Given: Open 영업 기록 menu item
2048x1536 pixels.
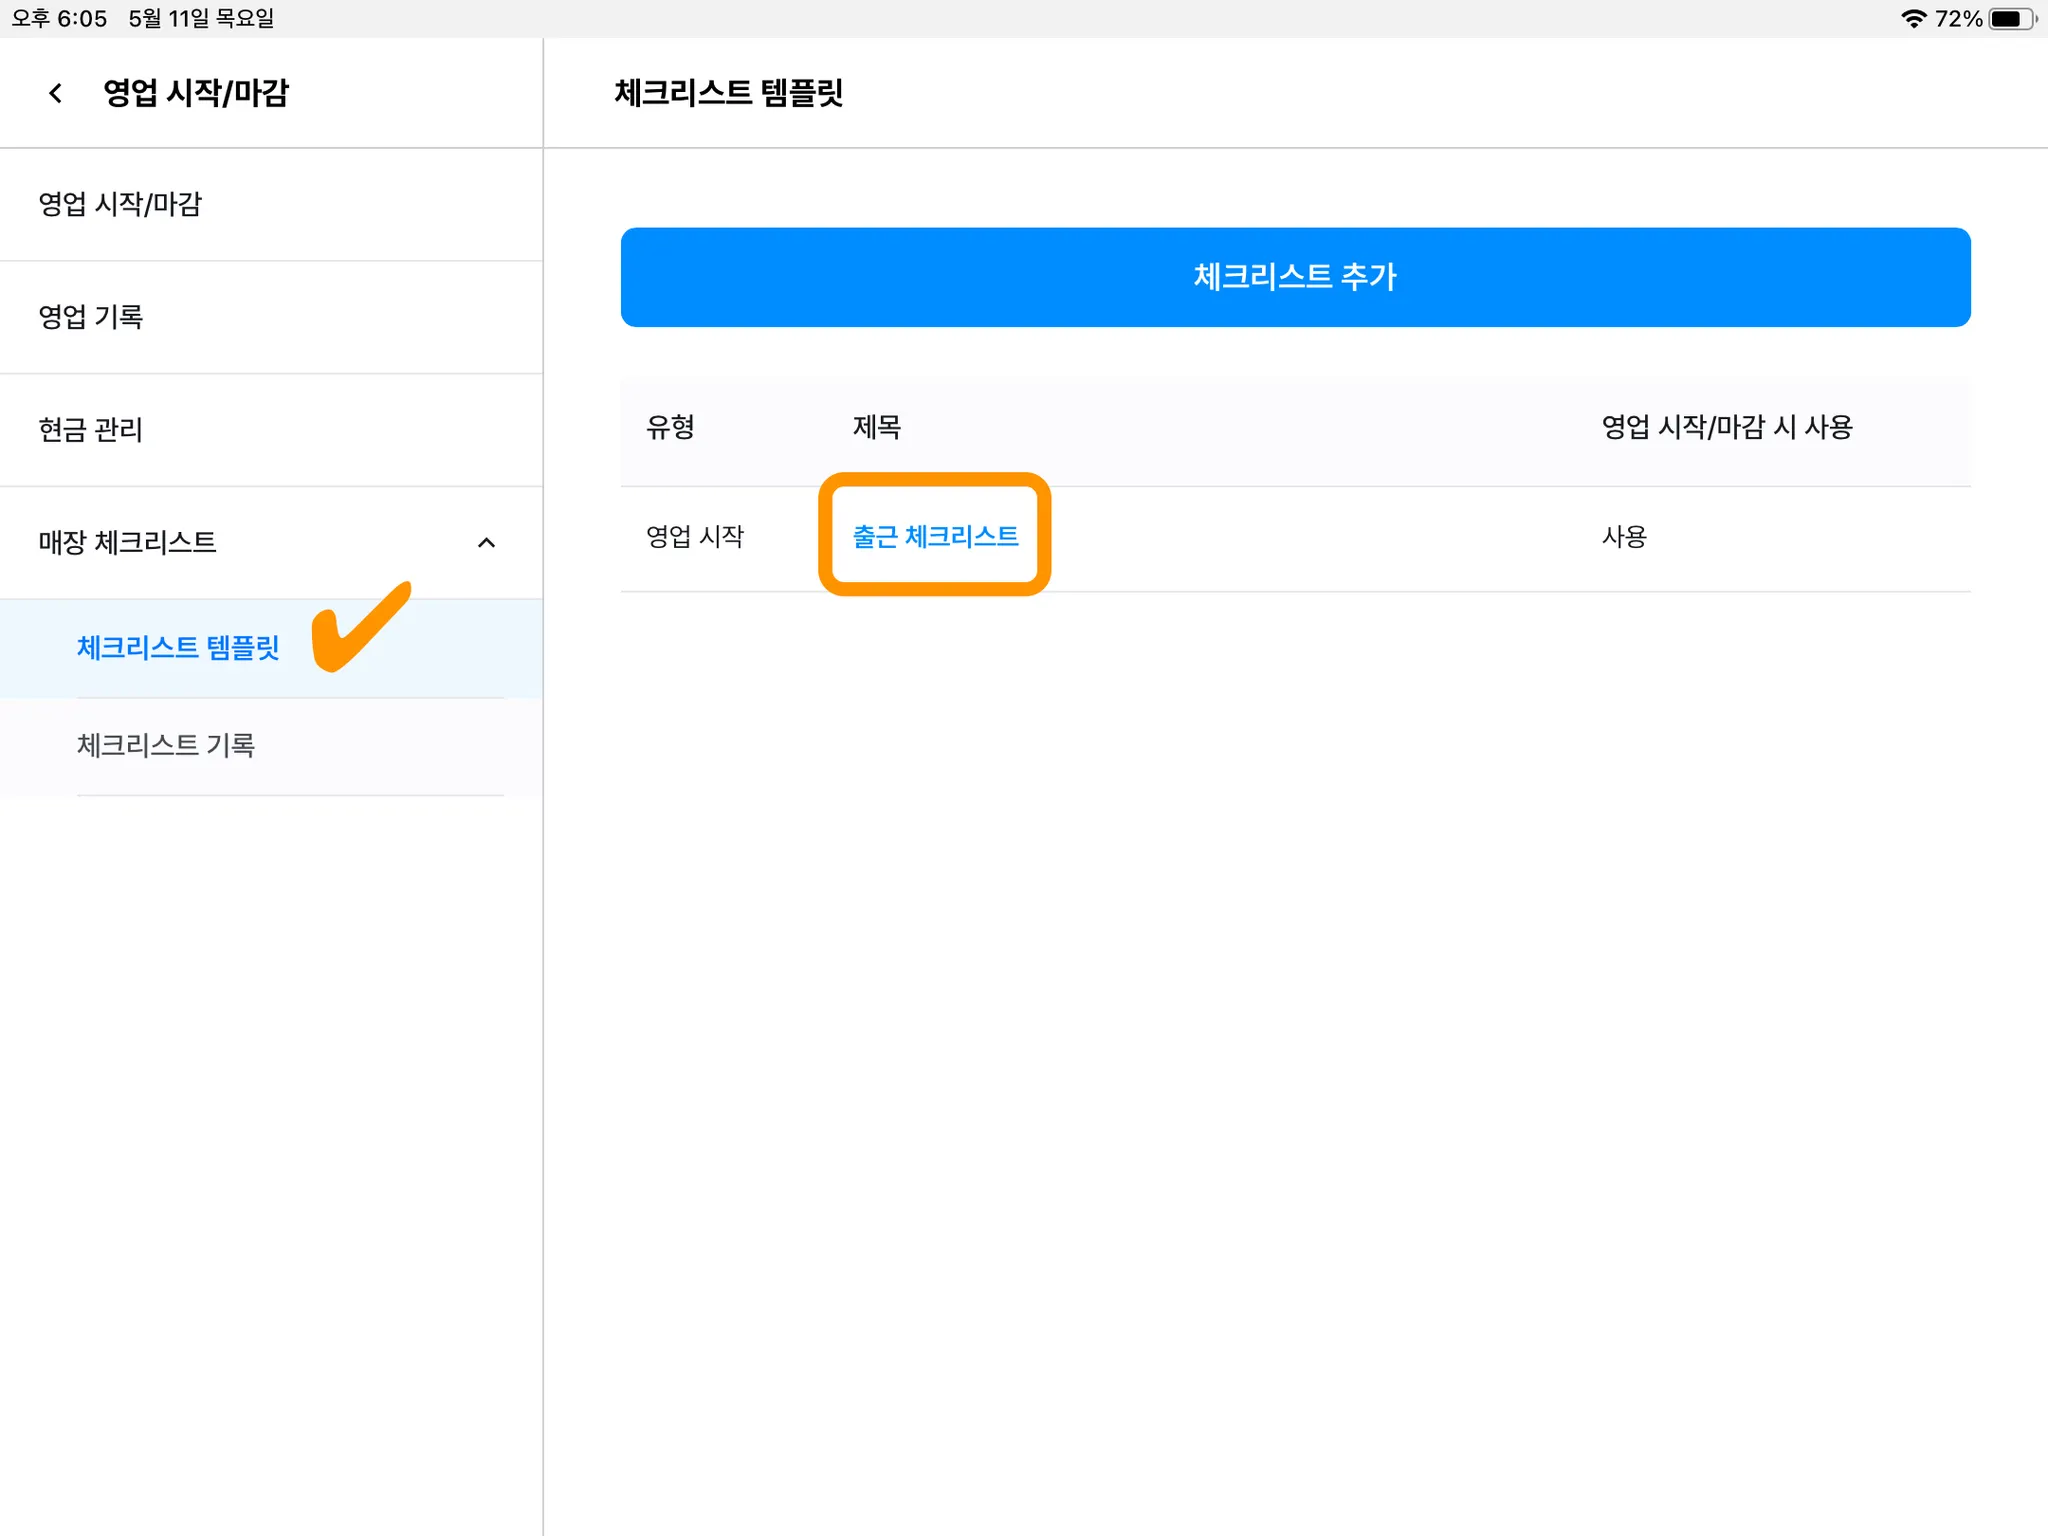Looking at the screenshot, I should point(90,317).
